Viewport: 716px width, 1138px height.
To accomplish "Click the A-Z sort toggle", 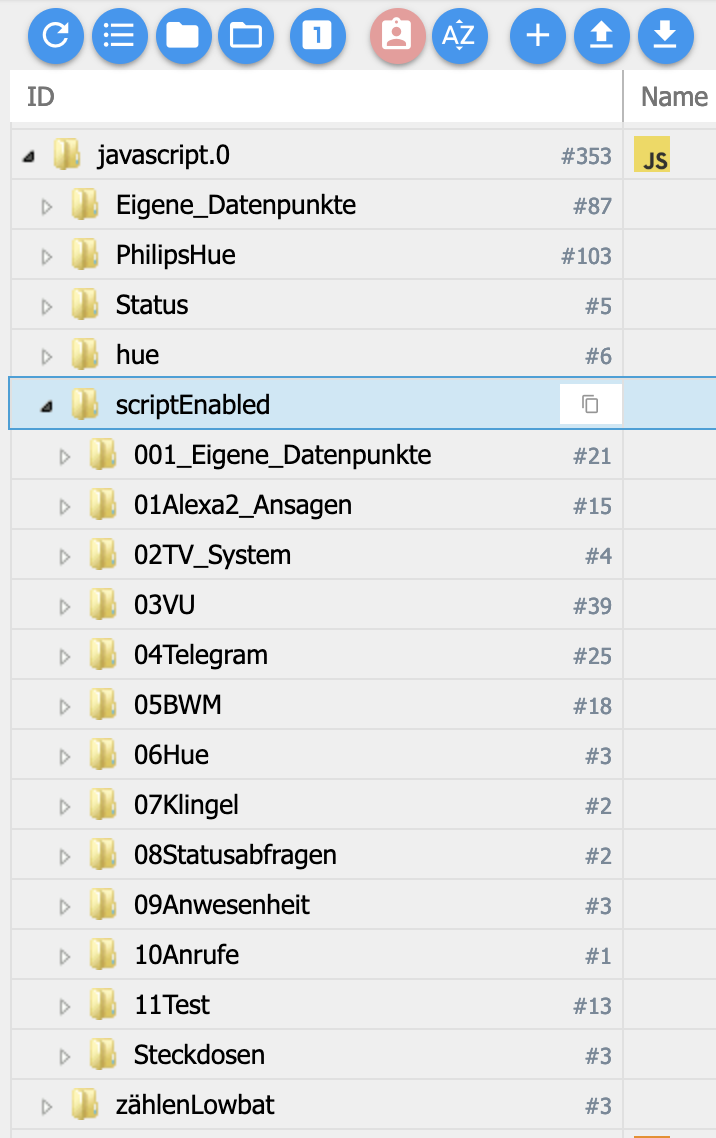I will tap(459, 36).
